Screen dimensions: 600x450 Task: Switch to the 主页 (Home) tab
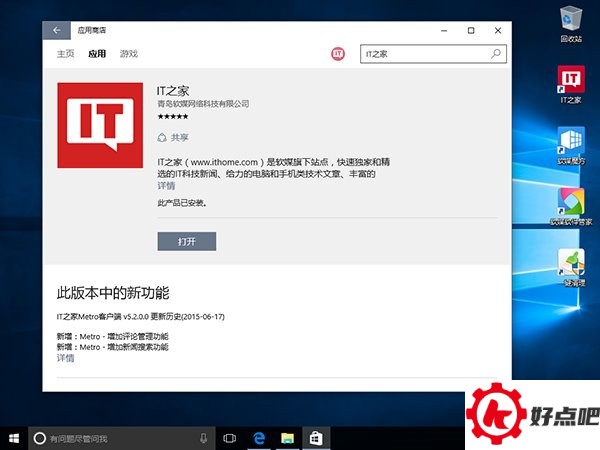pos(66,54)
